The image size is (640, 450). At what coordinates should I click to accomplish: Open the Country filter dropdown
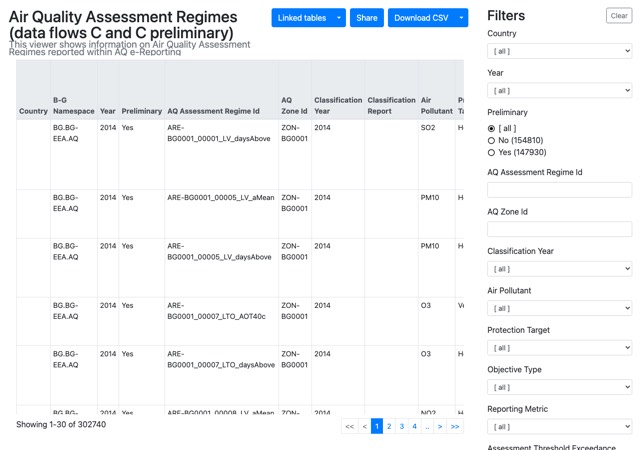point(560,51)
